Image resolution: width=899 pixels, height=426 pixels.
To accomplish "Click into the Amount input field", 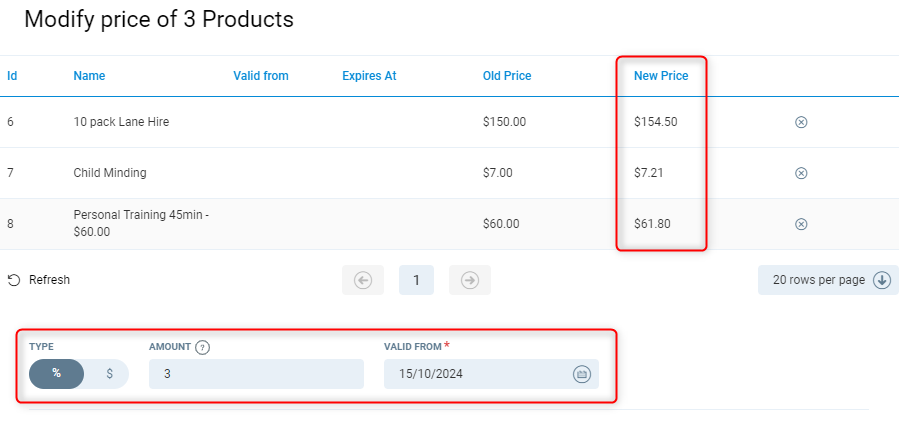I will click(256, 374).
